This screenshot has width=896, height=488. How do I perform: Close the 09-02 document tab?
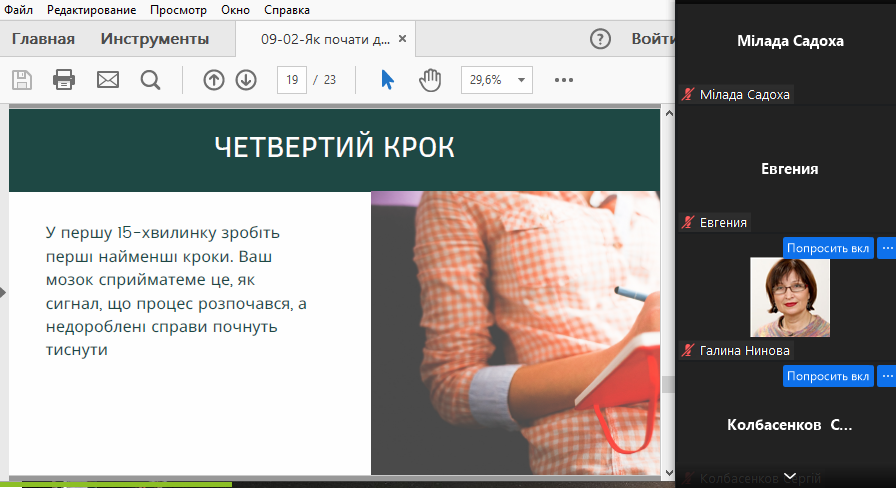tap(402, 39)
